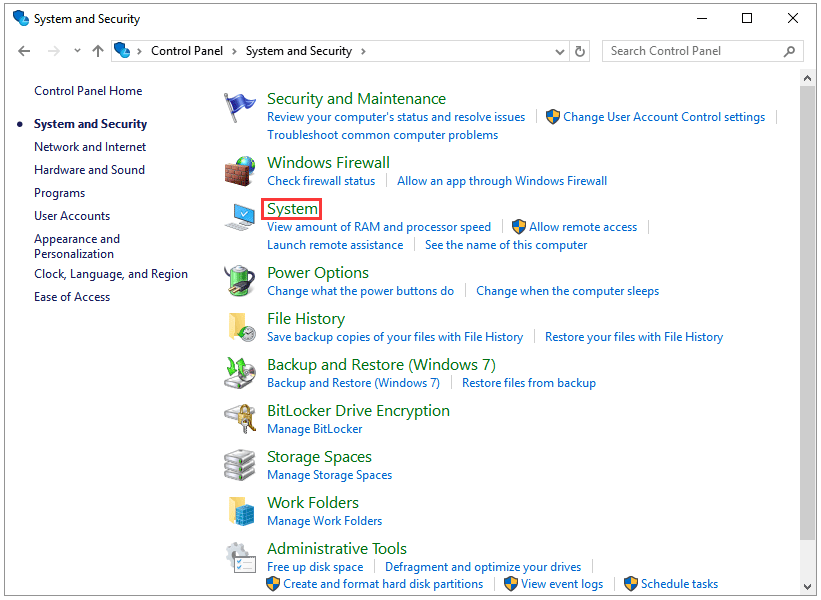Image resolution: width=821 pixels, height=600 pixels.
Task: Click the BitLocker lock and key icon
Action: (x=240, y=419)
